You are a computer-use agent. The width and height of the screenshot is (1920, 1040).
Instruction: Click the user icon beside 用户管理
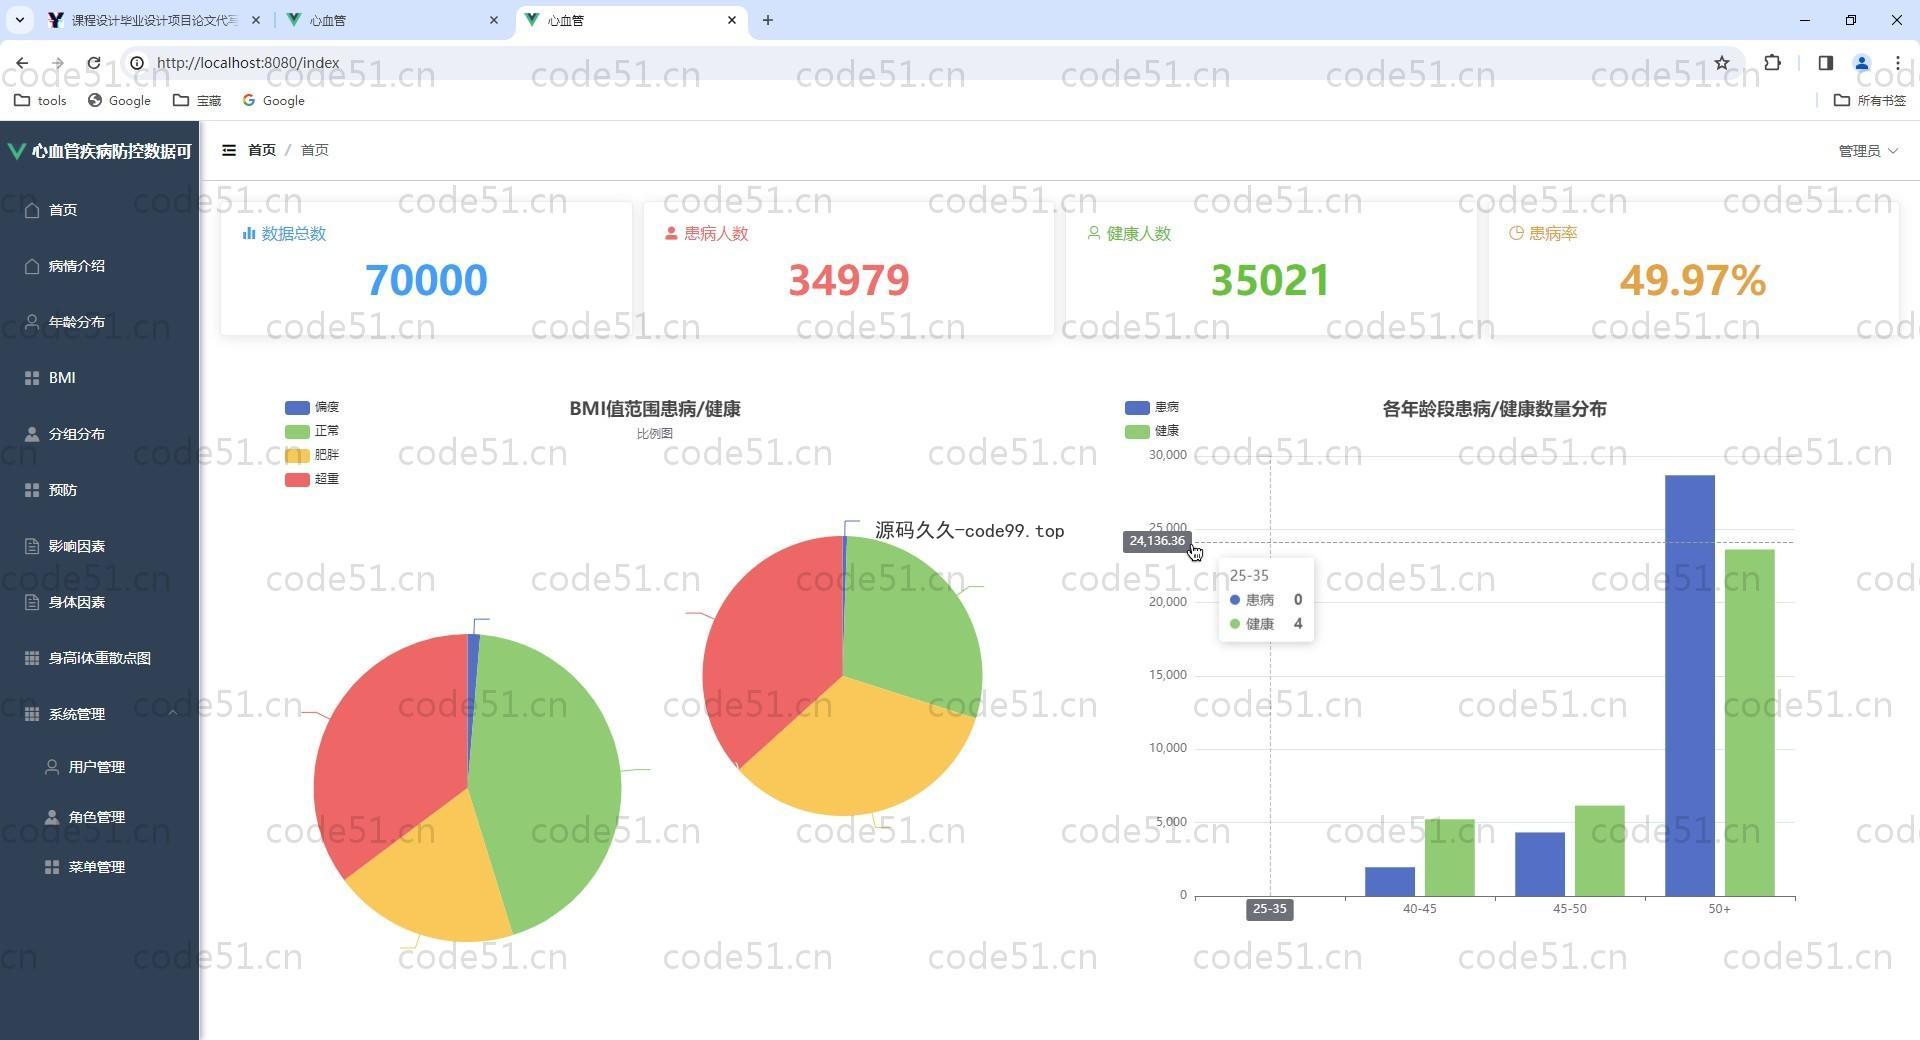[x=52, y=767]
